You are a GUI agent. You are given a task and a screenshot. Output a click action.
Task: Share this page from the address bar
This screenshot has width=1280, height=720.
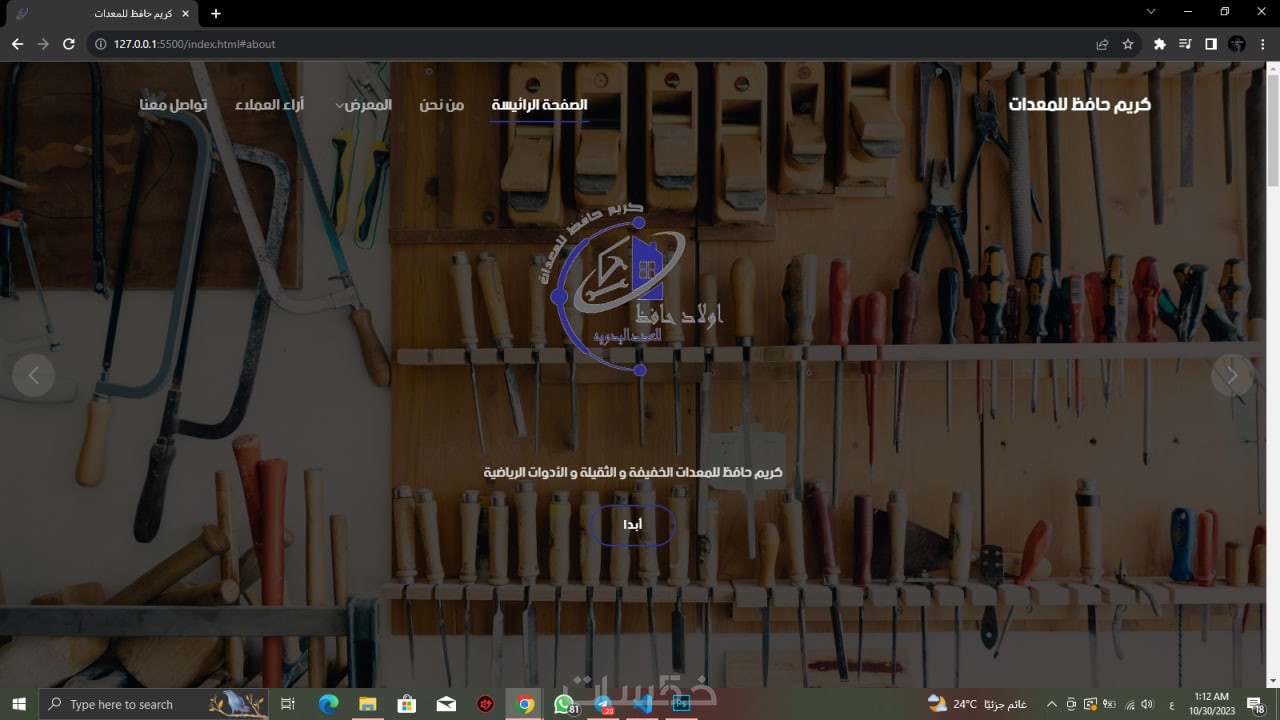[1102, 44]
